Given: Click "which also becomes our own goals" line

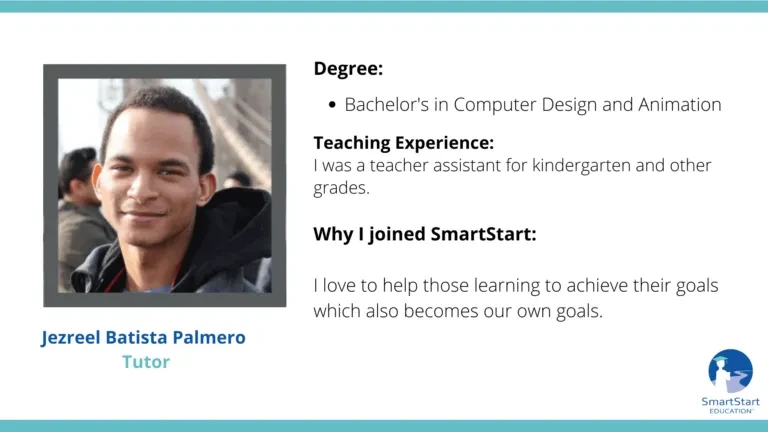Looking at the screenshot, I should point(458,311).
